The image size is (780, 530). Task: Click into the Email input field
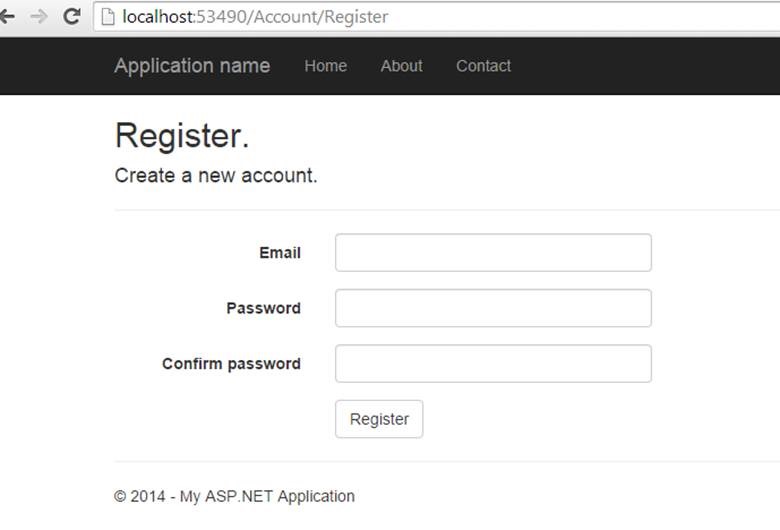pyautogui.click(x=493, y=253)
